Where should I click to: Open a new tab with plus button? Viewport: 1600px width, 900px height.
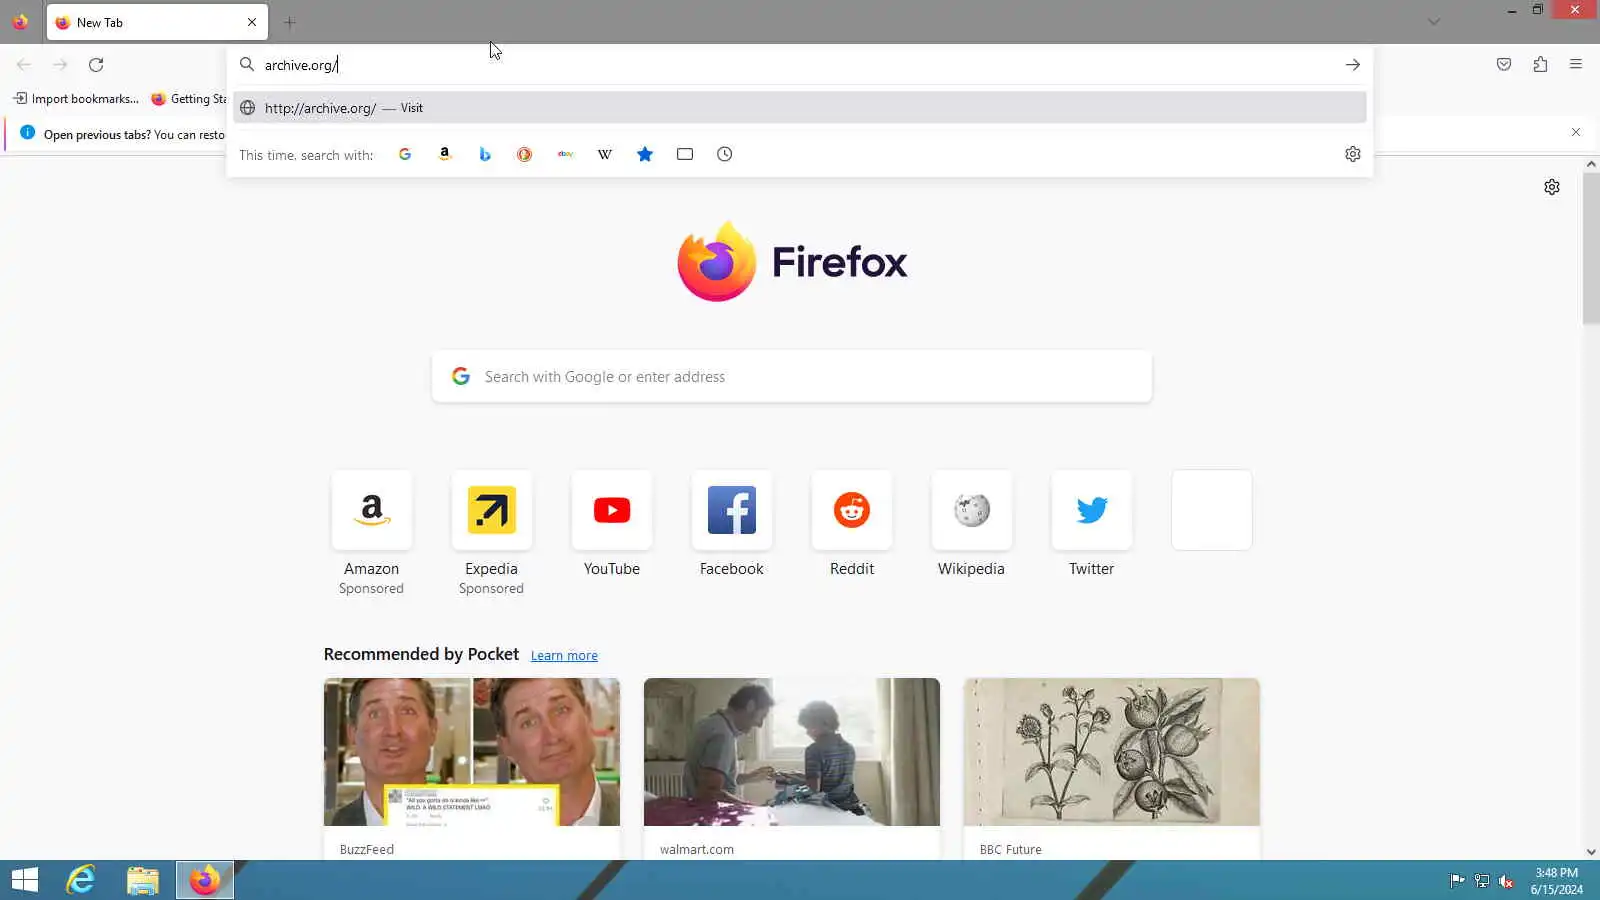pos(290,22)
